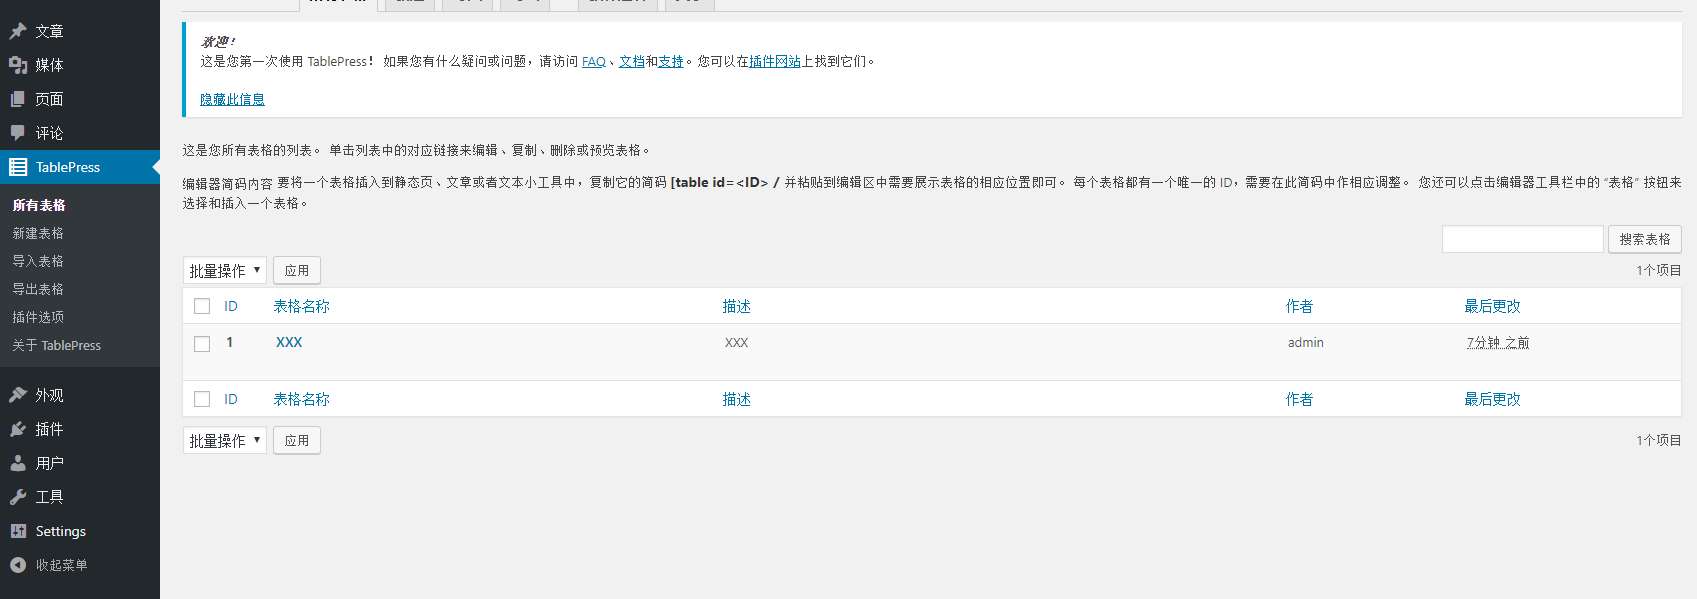1697x599 pixels.
Task: Open the bottom 批量操作 bulk actions dropdown
Action: tap(225, 440)
